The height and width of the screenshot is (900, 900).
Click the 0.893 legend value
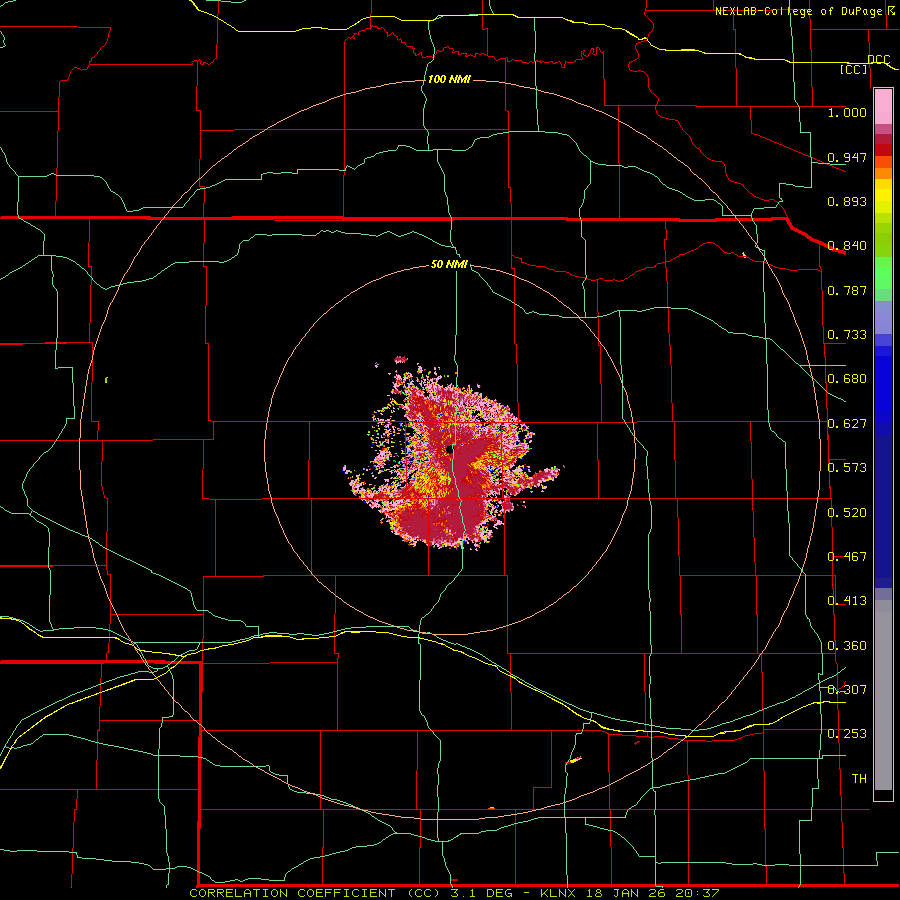click(x=847, y=201)
